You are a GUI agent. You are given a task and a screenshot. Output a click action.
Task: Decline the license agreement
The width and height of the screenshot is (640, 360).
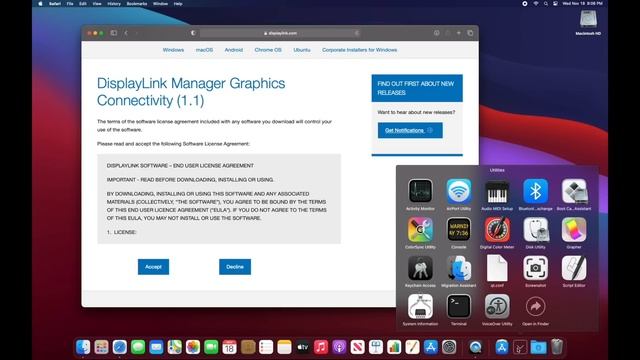pyautogui.click(x=235, y=267)
